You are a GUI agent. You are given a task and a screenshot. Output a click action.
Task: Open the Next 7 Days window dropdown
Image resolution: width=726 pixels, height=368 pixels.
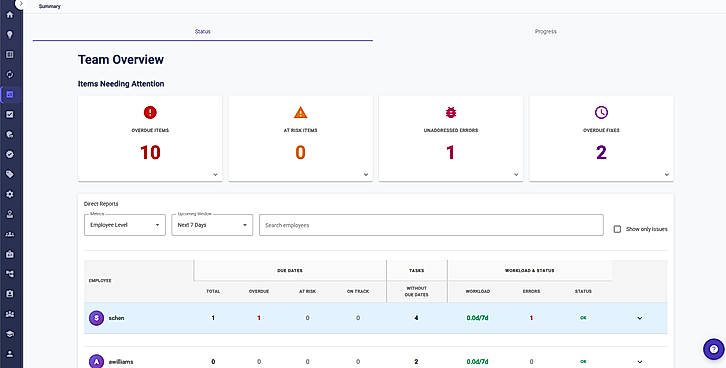point(212,225)
